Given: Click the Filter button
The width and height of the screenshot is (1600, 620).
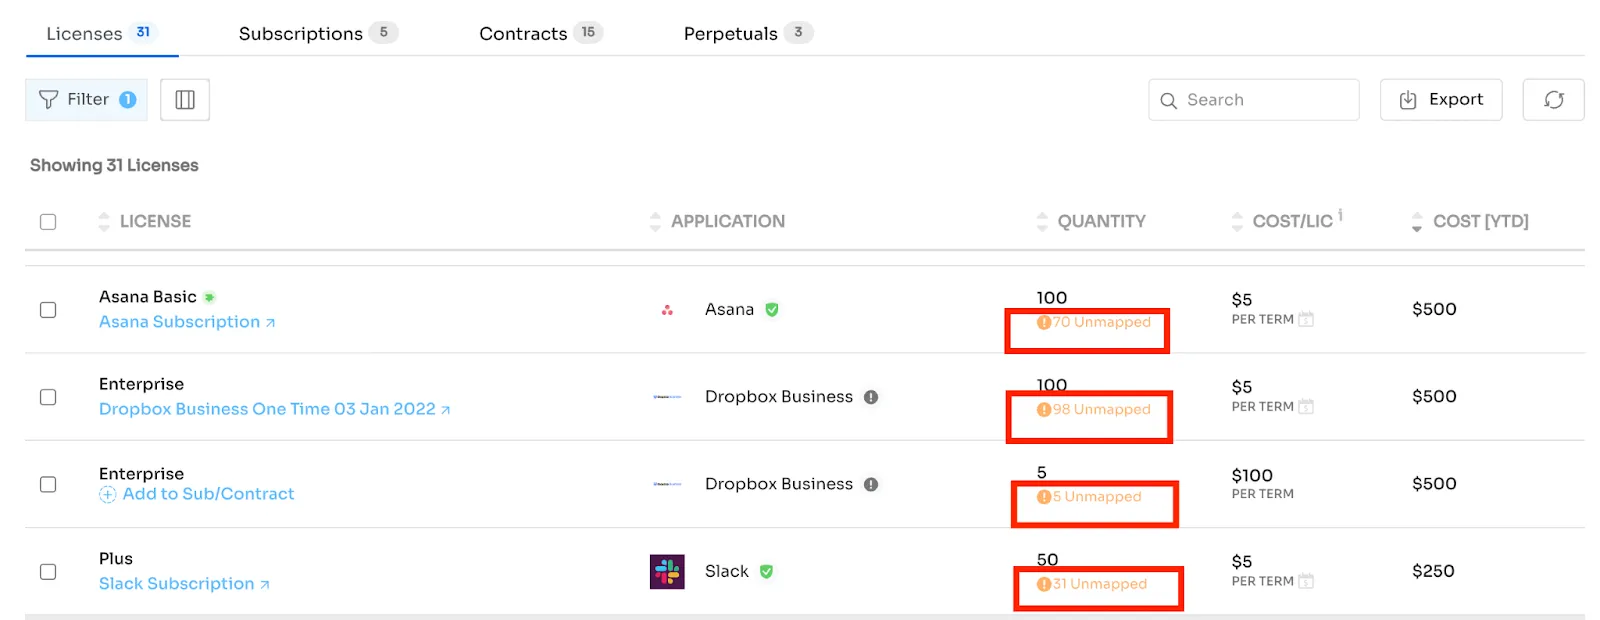Looking at the screenshot, I should click(86, 100).
